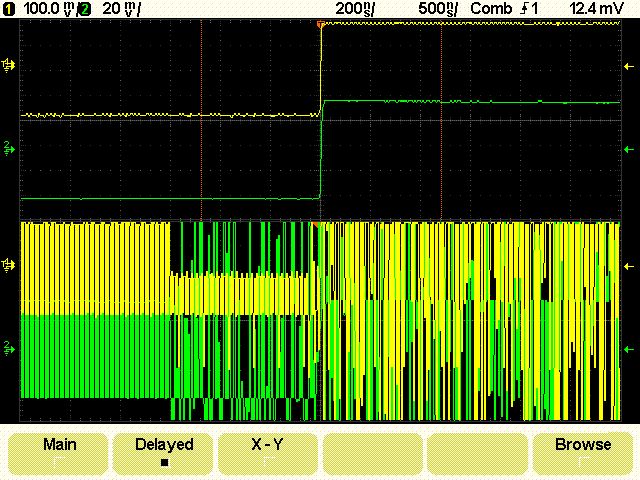
Task: Click green right-edge arrow in upper window
Action: point(629,150)
